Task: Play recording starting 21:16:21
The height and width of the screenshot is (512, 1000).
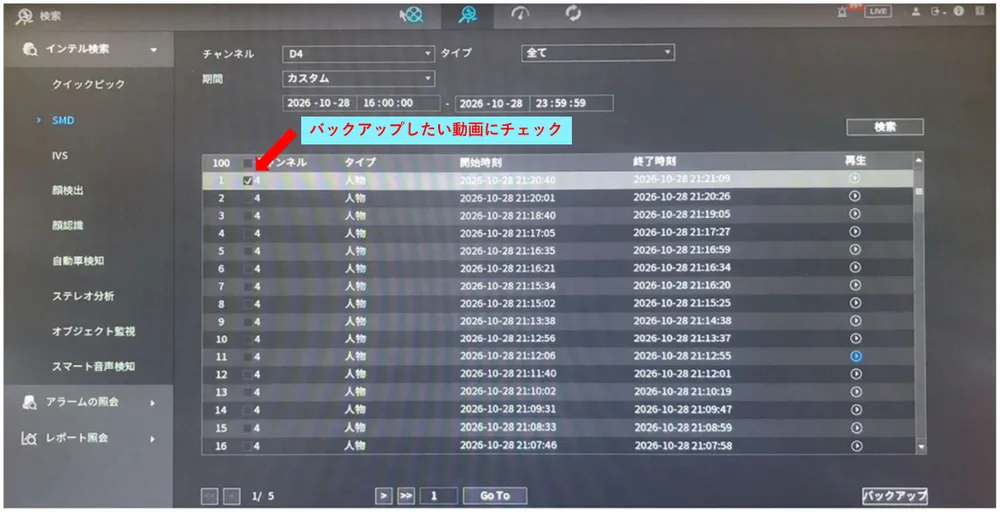Action: click(x=855, y=268)
